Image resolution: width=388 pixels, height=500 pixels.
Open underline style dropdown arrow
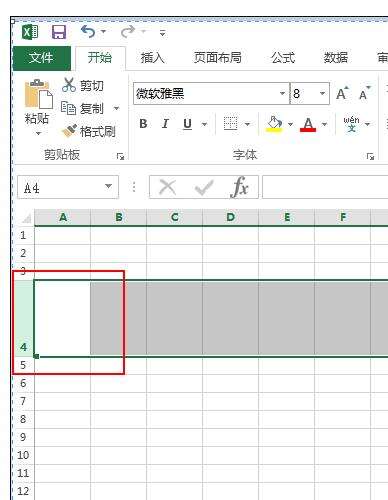[204, 124]
